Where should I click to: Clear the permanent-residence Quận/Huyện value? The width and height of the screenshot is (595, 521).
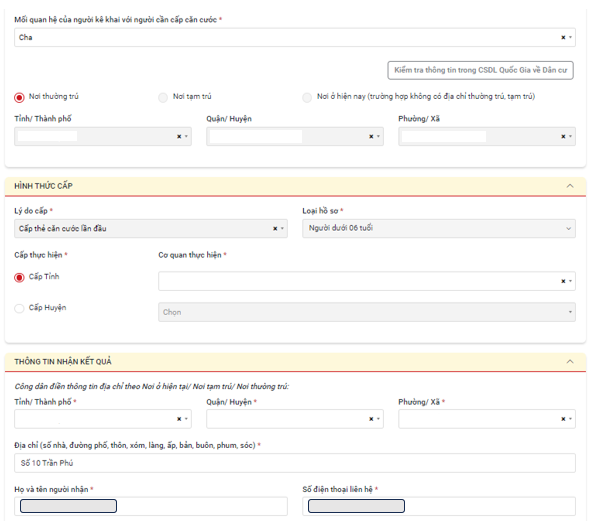pyautogui.click(x=371, y=136)
